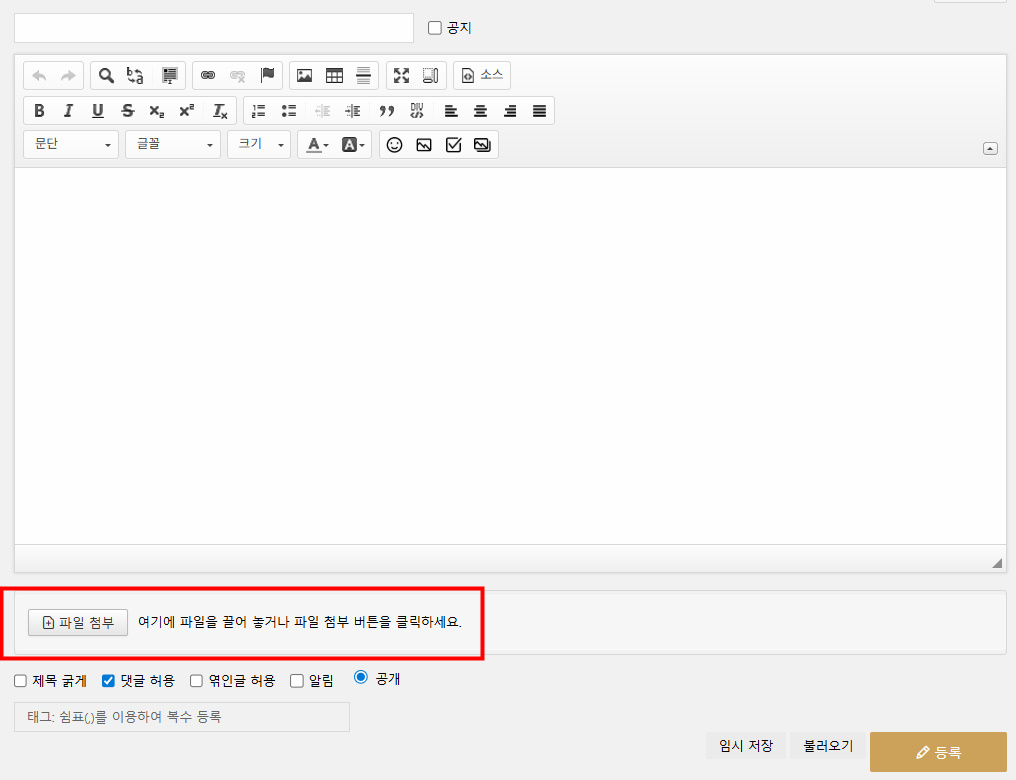
Task: Select the 공개 radio button
Action: [x=361, y=677]
